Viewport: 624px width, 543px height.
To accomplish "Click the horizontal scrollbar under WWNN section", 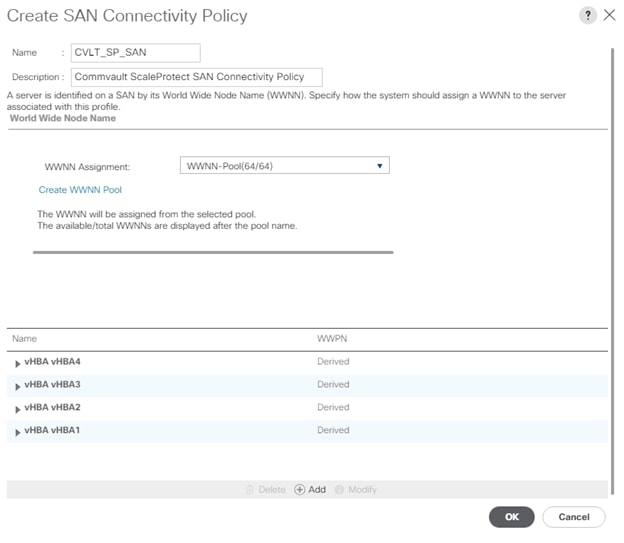I will [212, 252].
